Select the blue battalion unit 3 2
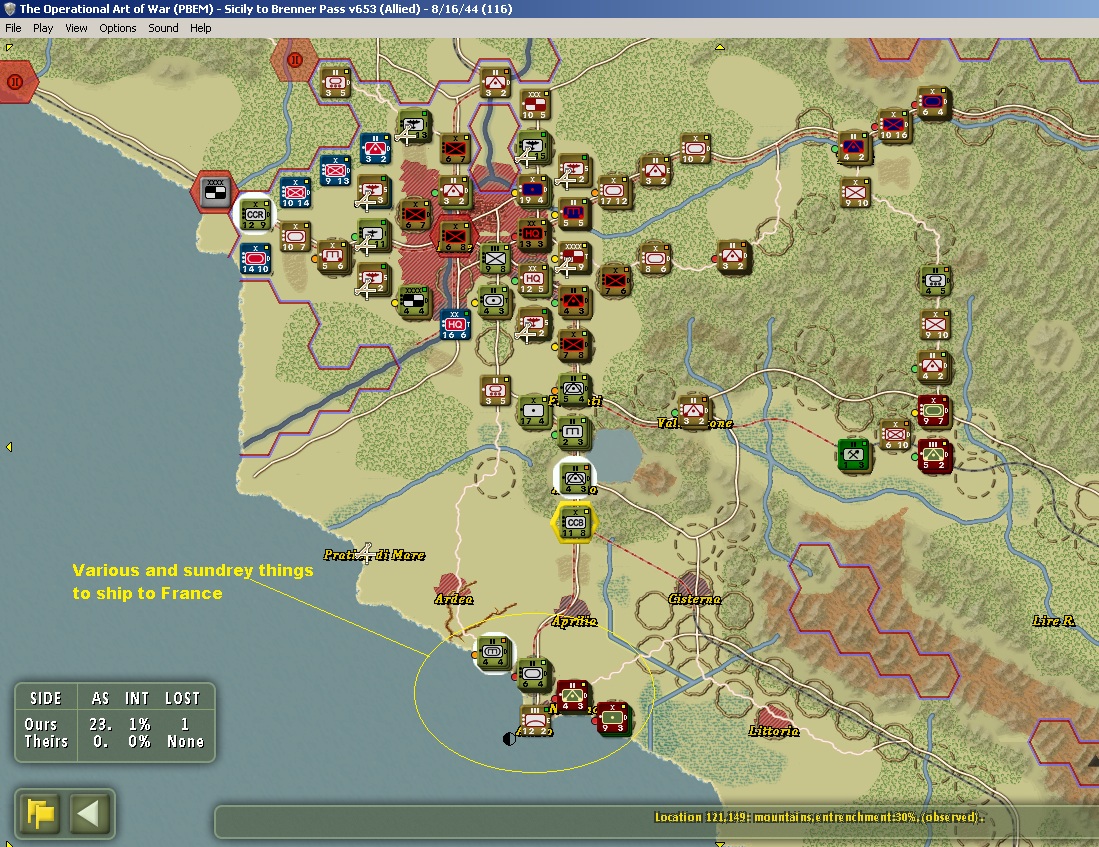The image size is (1099, 847). (x=375, y=148)
